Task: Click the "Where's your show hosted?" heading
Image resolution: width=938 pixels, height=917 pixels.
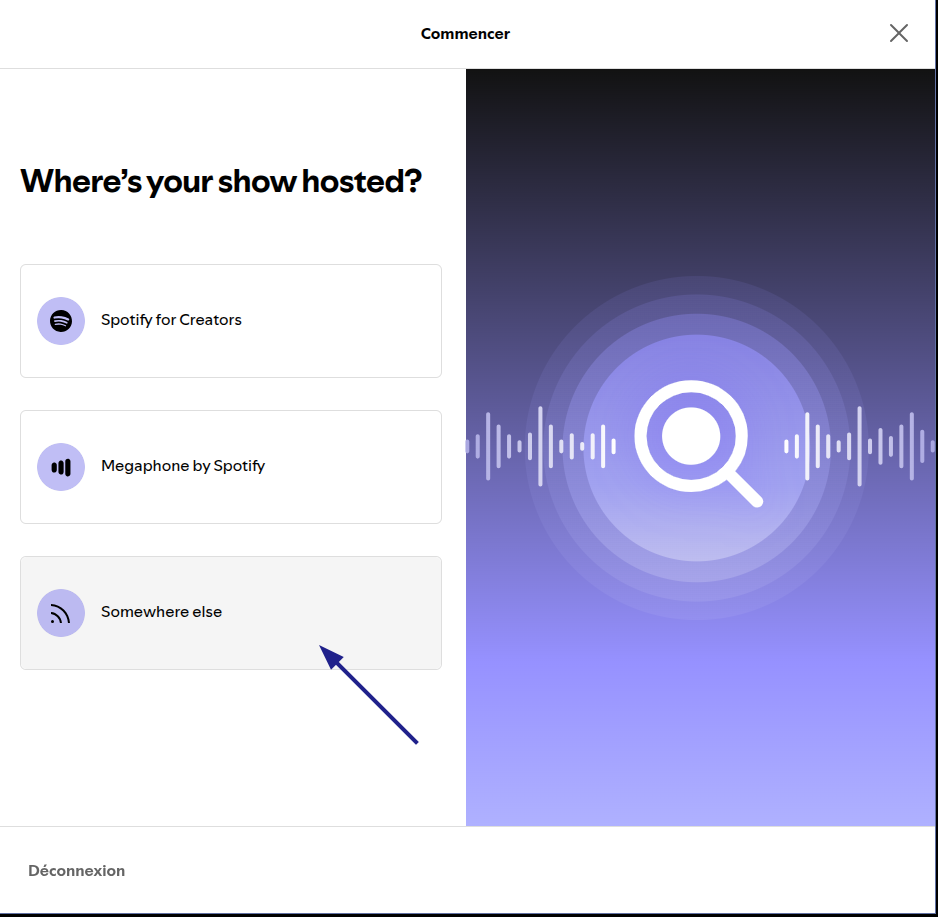Action: (221, 181)
